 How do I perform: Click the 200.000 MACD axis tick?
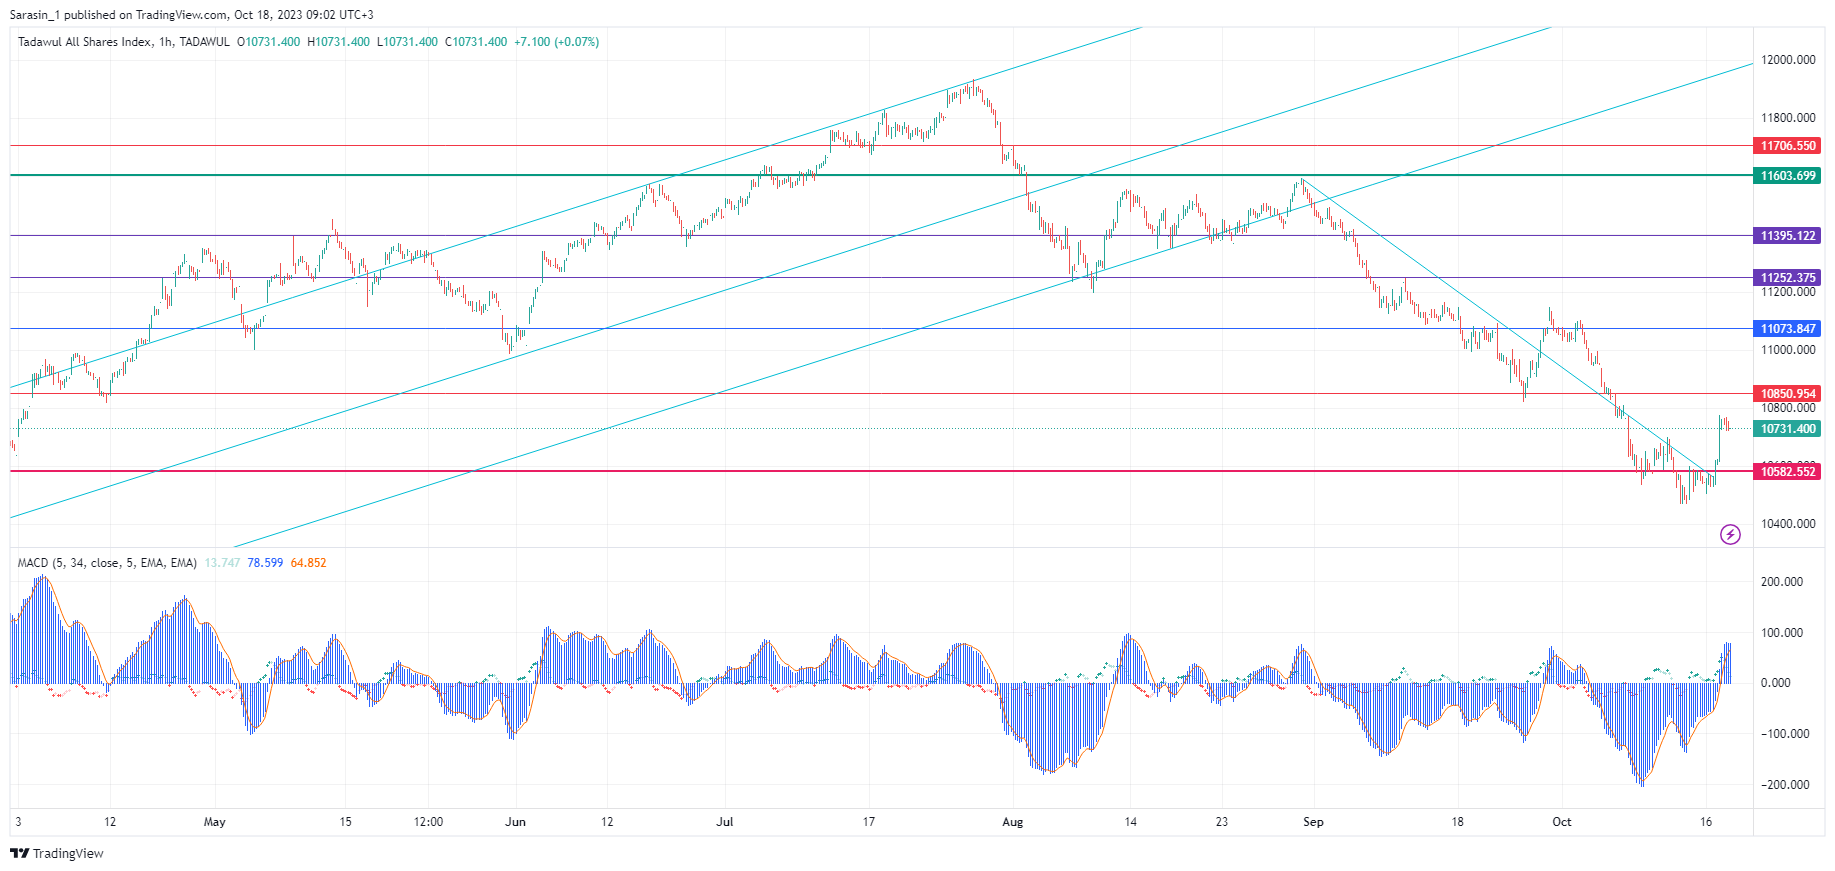1782,582
